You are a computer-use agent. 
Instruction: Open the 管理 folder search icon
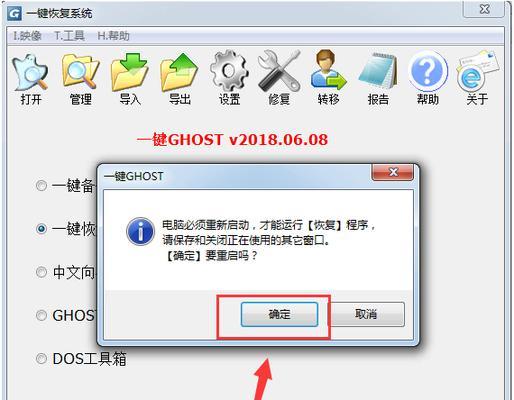80,72
